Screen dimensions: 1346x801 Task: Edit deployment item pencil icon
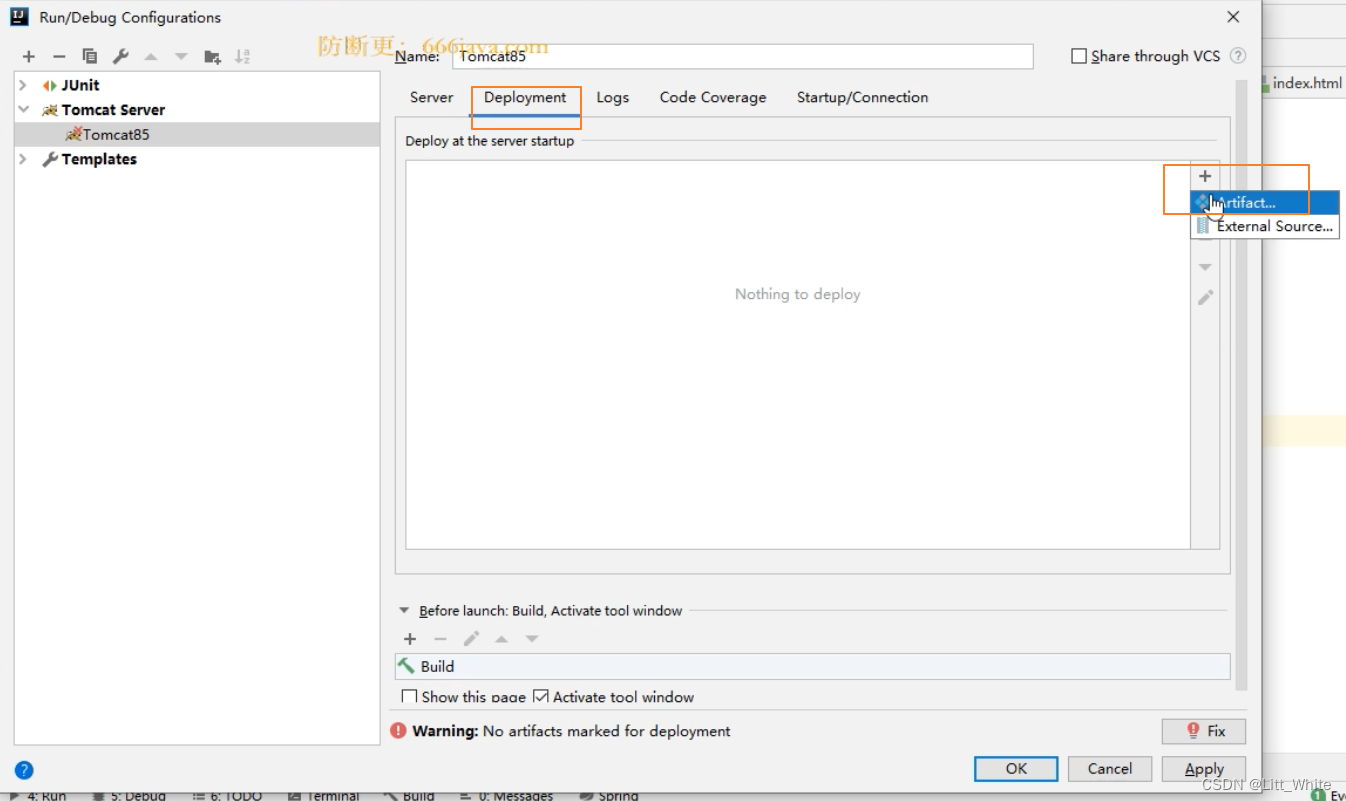[1205, 297]
